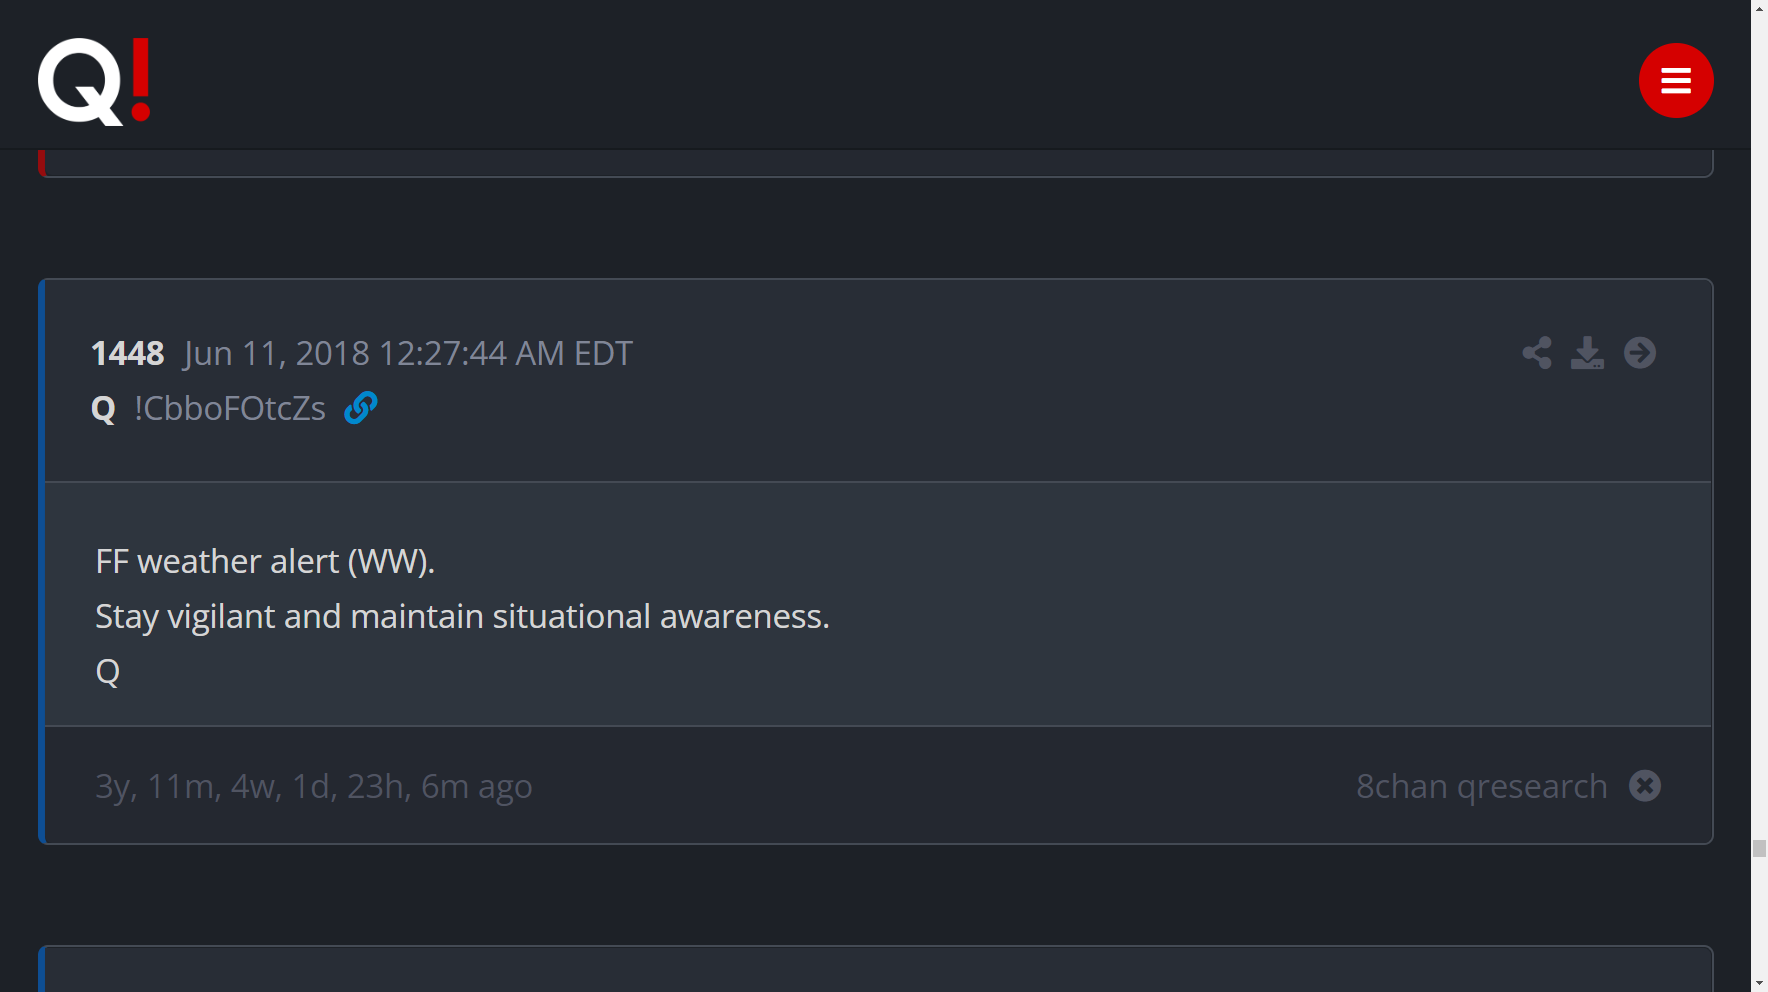Image resolution: width=1768 pixels, height=992 pixels.
Task: Download post 1448 with download icon
Action: click(x=1587, y=353)
